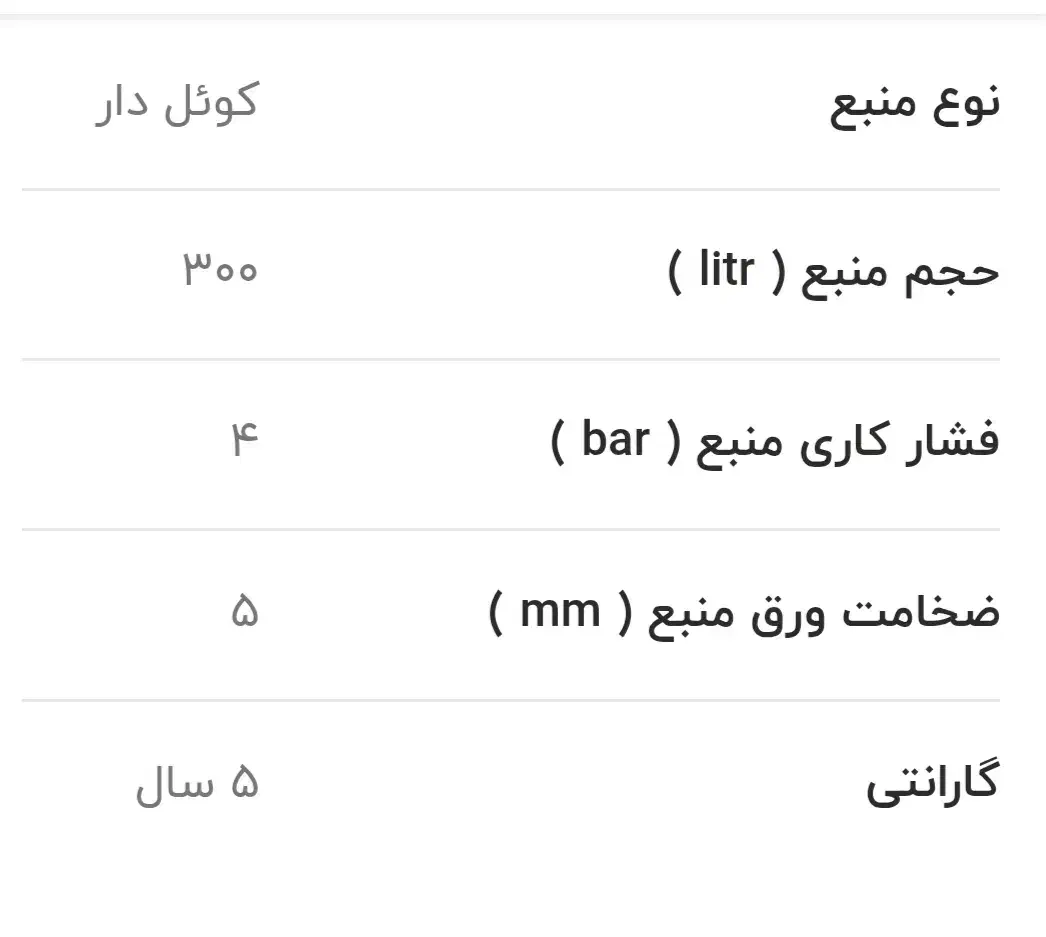Click the 'bar' unit text
The image size is (1046, 937).
point(615,440)
